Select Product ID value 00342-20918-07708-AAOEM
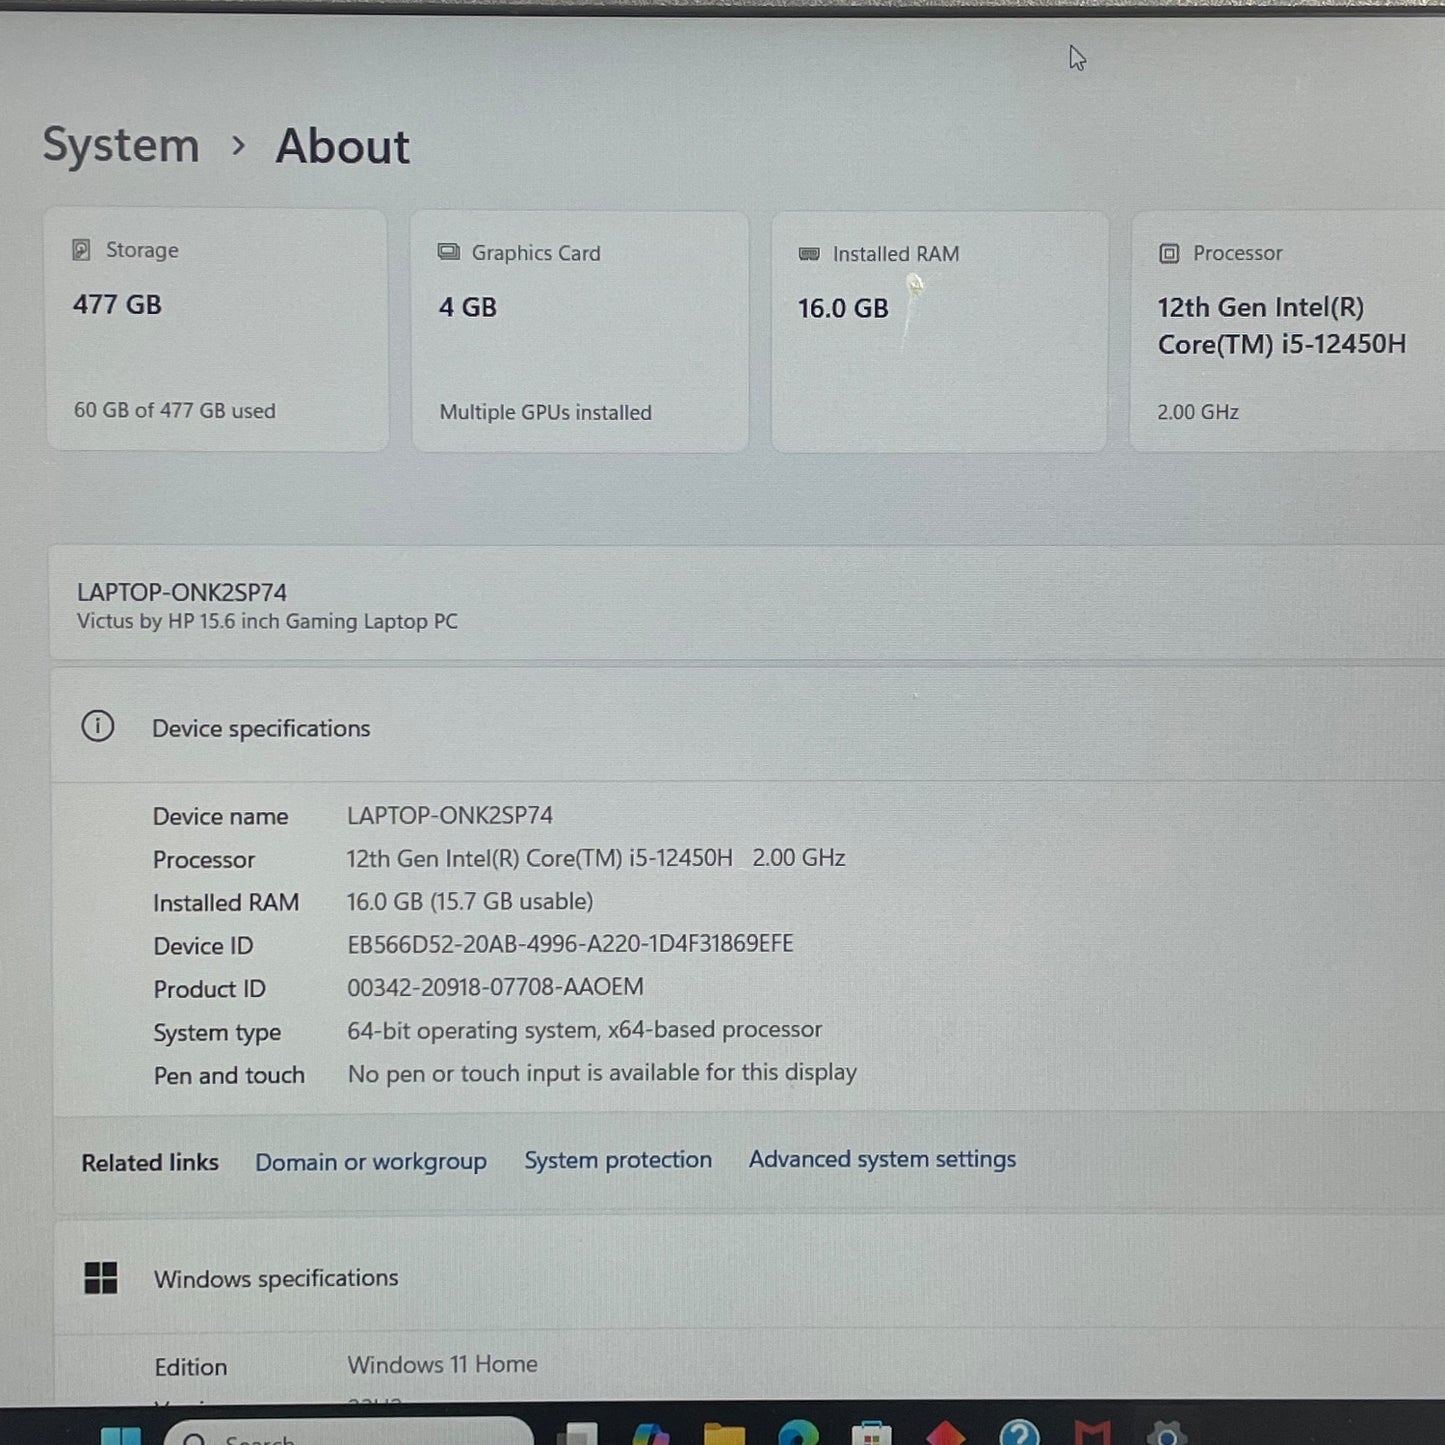This screenshot has width=1445, height=1445. tap(495, 987)
